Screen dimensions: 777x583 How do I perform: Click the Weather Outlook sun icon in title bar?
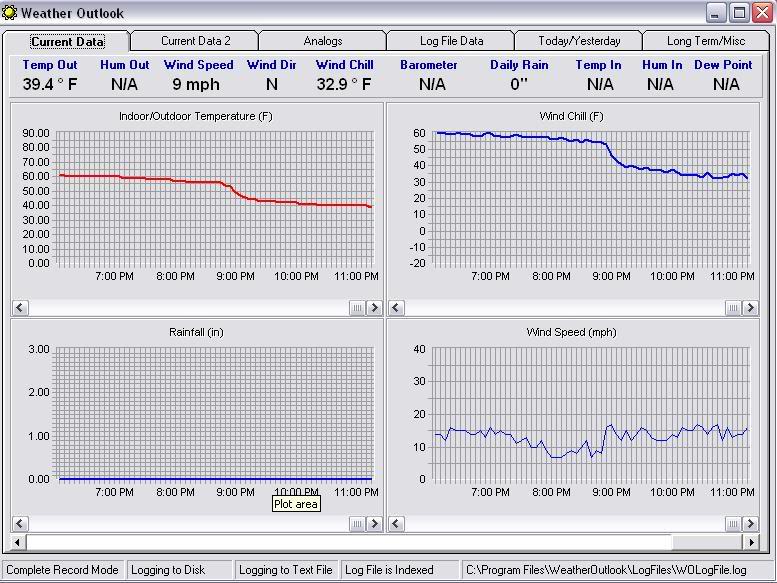pyautogui.click(x=10, y=13)
